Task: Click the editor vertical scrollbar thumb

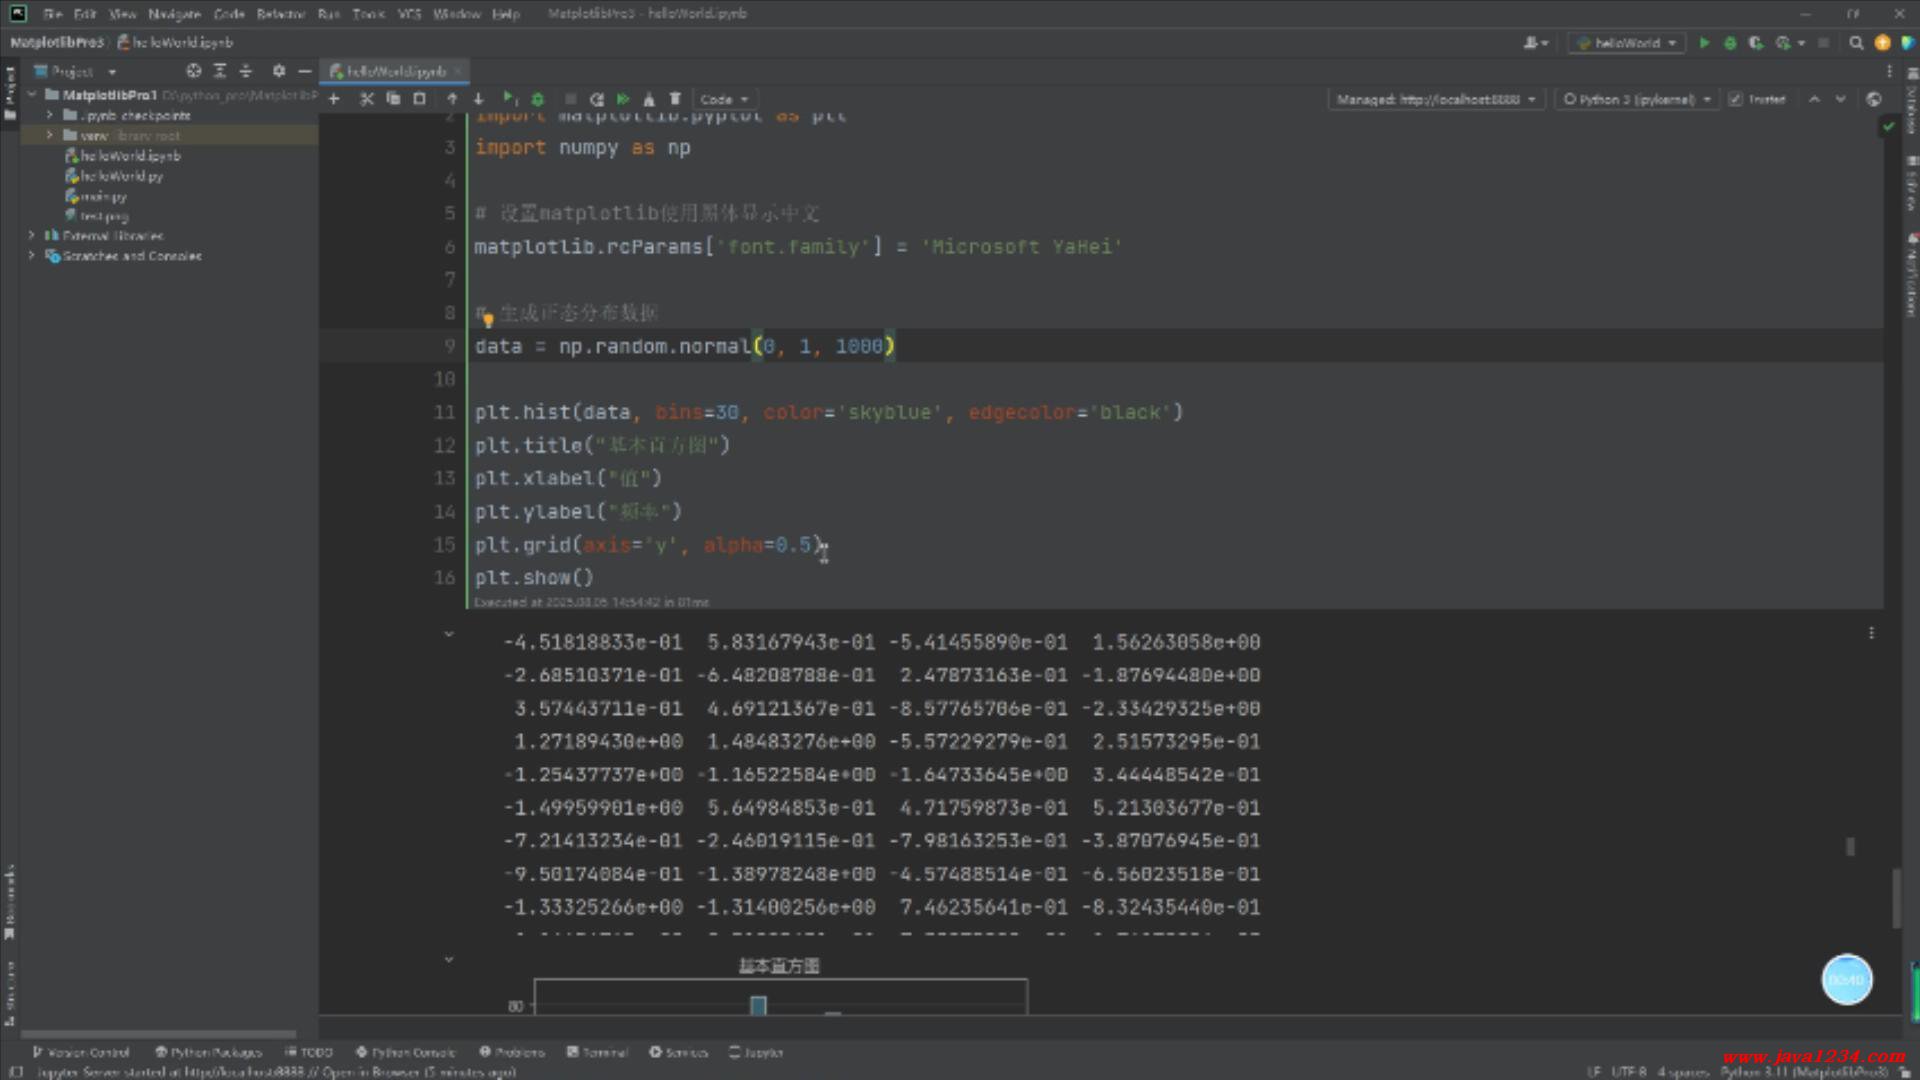Action: 1896,898
